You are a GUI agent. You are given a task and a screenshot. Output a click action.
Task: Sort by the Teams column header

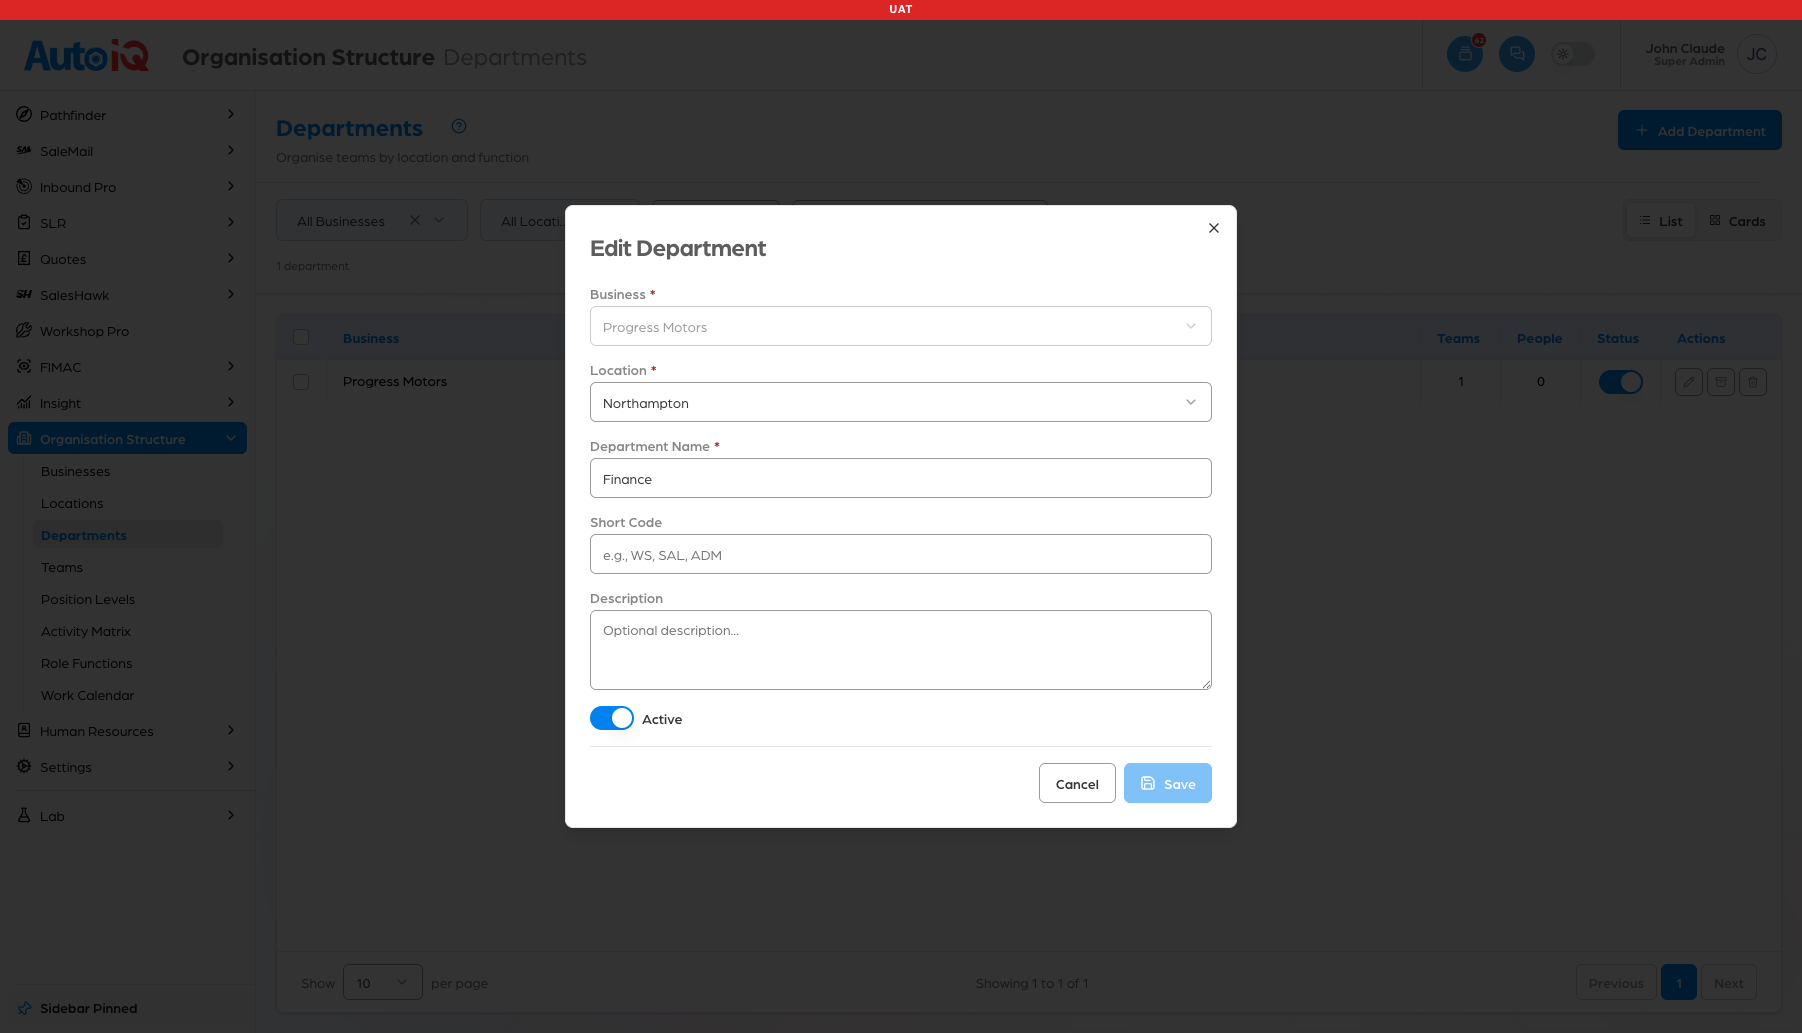pos(1458,338)
